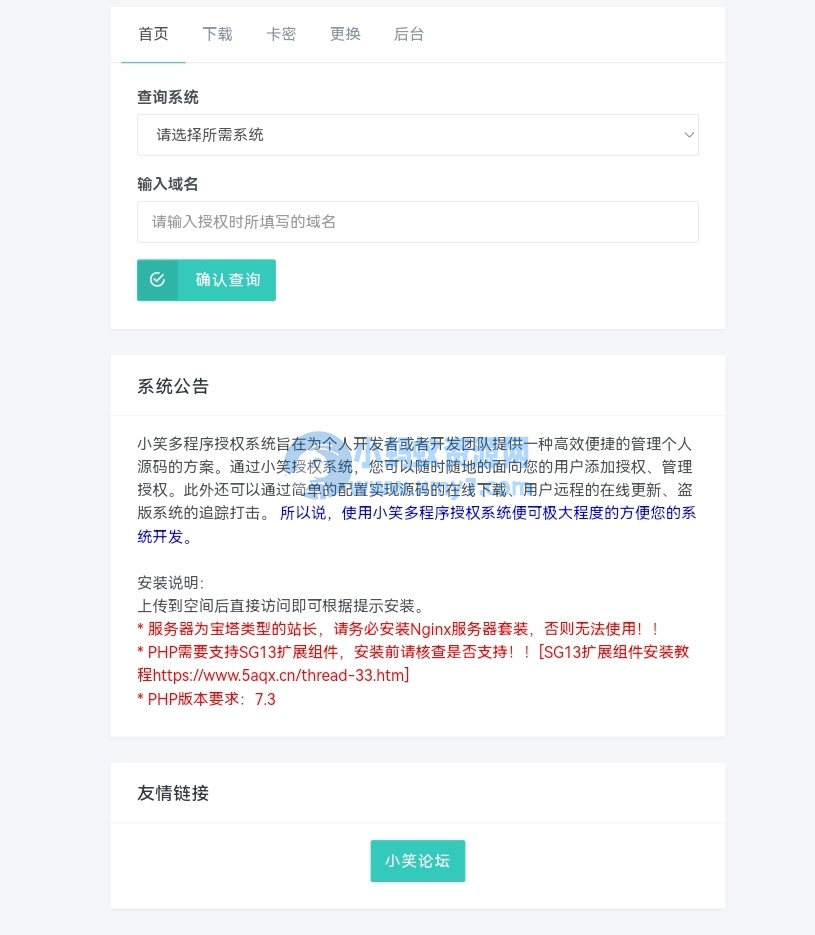Click the 5aqx.cn thread-33 tutorial URL

coord(281,676)
